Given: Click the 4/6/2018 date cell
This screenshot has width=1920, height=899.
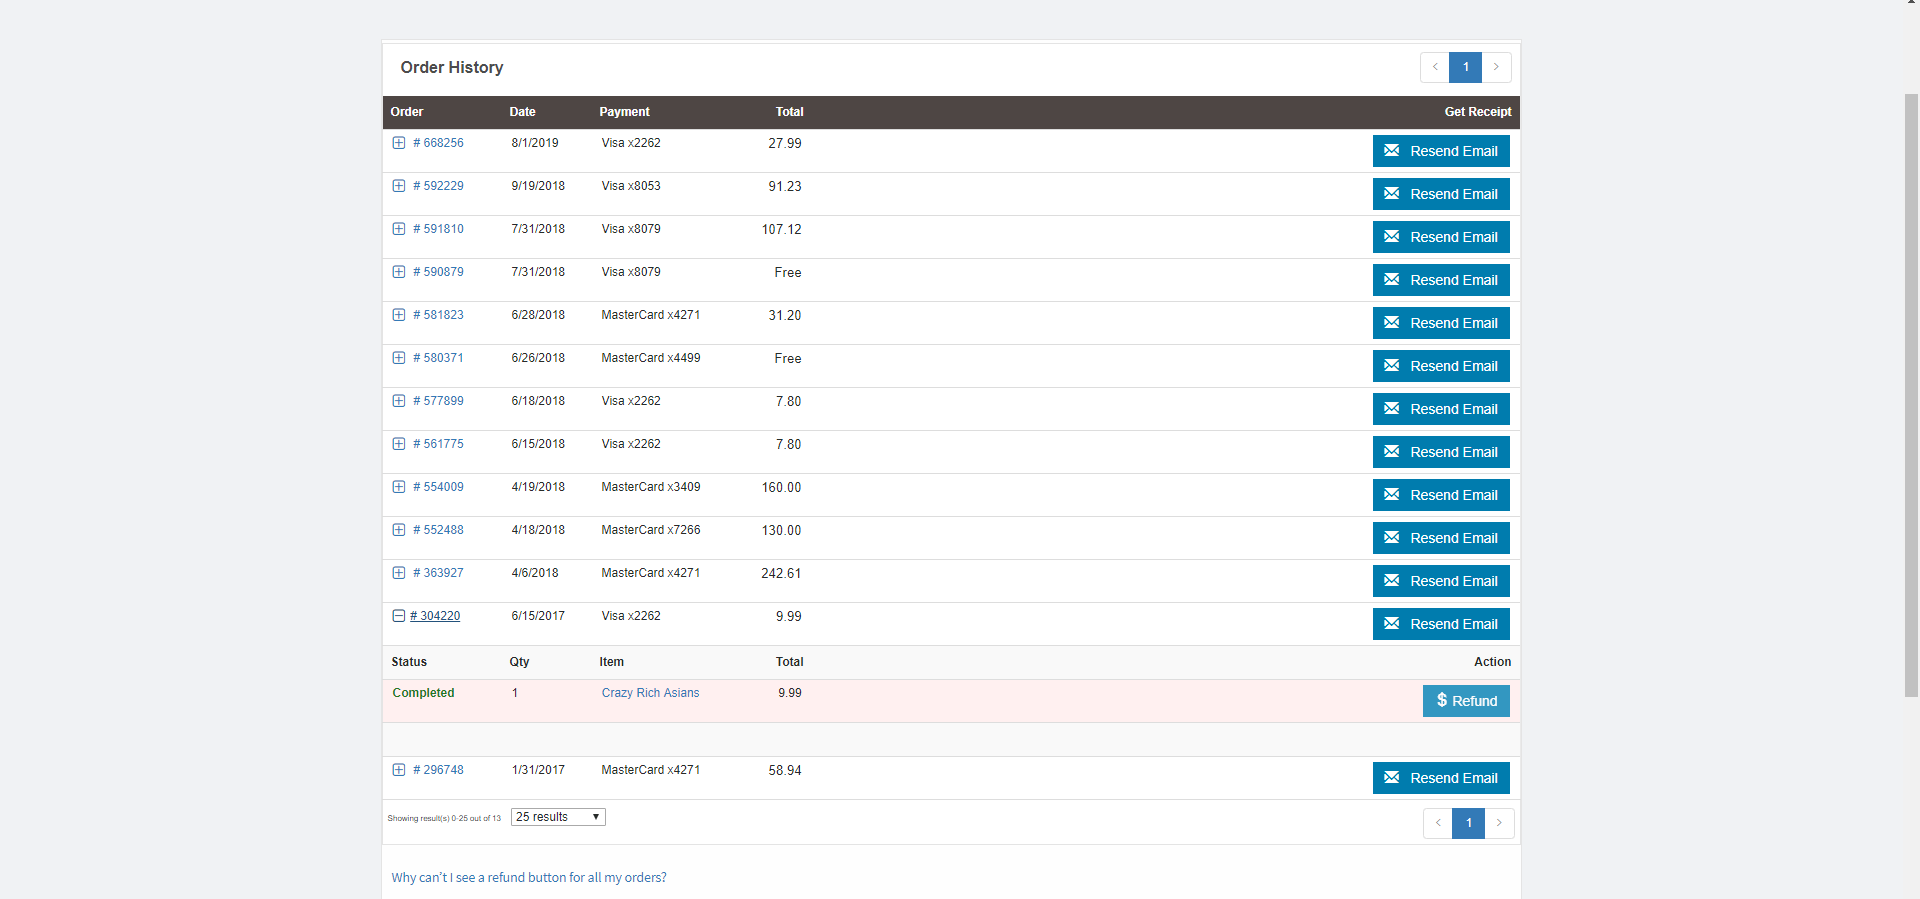Looking at the screenshot, I should 535,573.
